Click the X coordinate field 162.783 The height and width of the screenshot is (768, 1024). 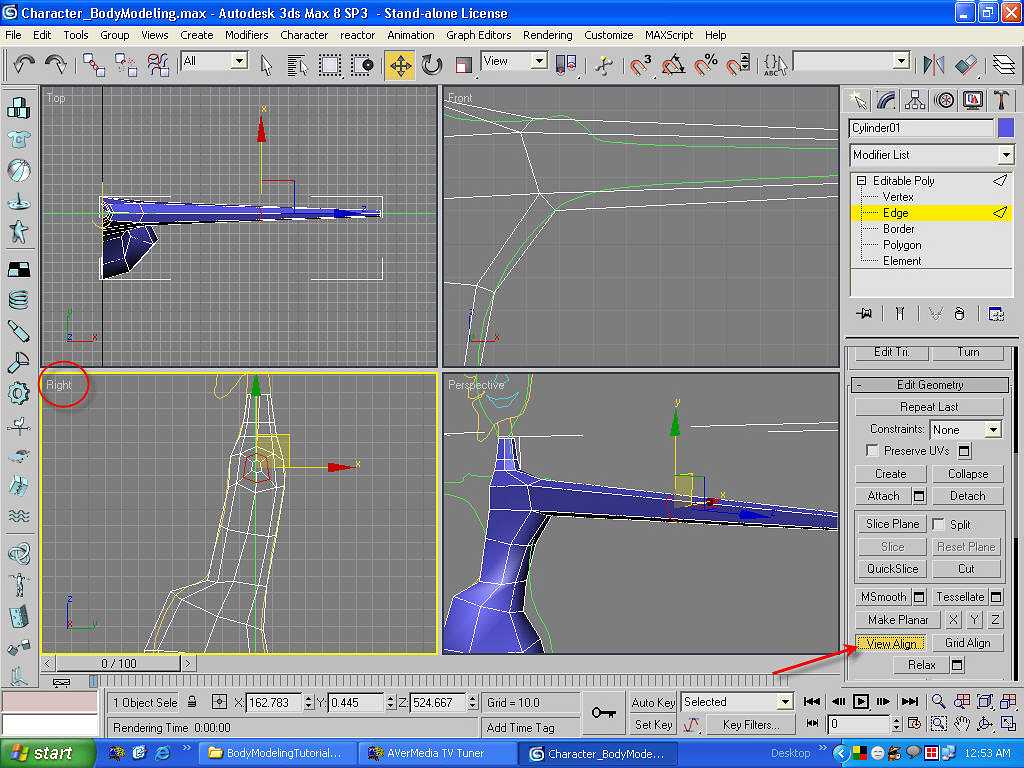tap(274, 703)
